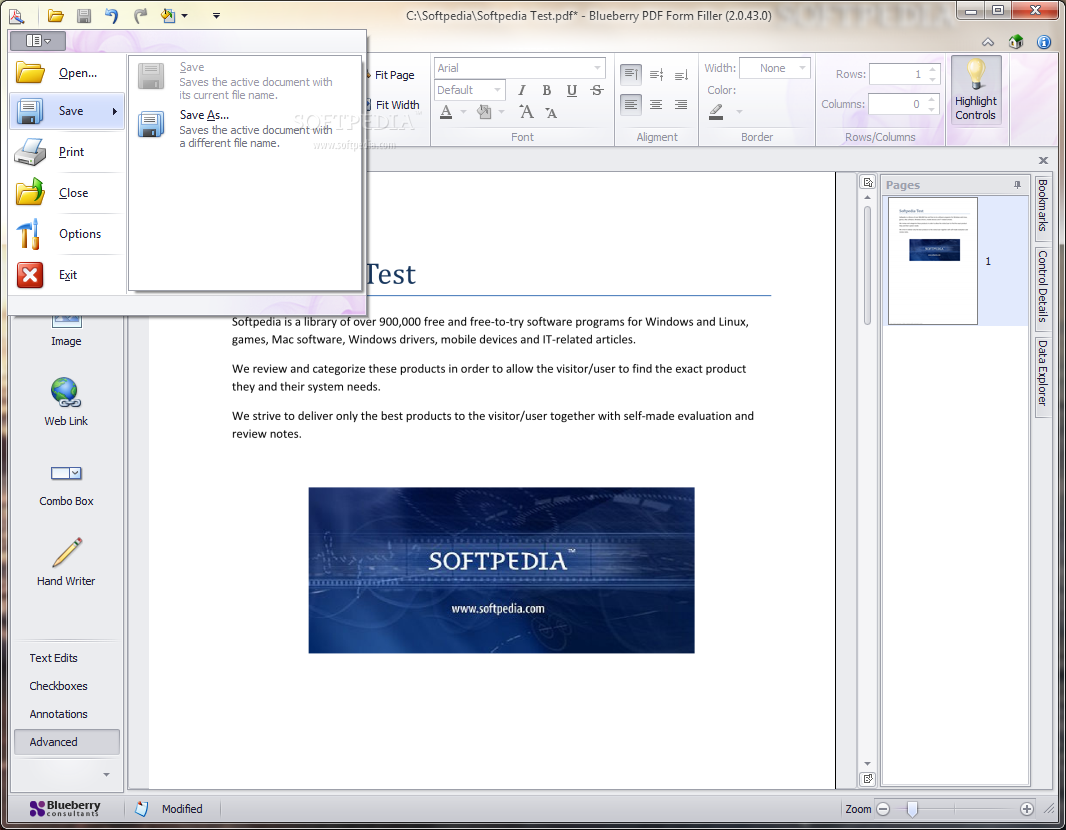Click the Columns input field
Image resolution: width=1066 pixels, height=830 pixels.
904,104
